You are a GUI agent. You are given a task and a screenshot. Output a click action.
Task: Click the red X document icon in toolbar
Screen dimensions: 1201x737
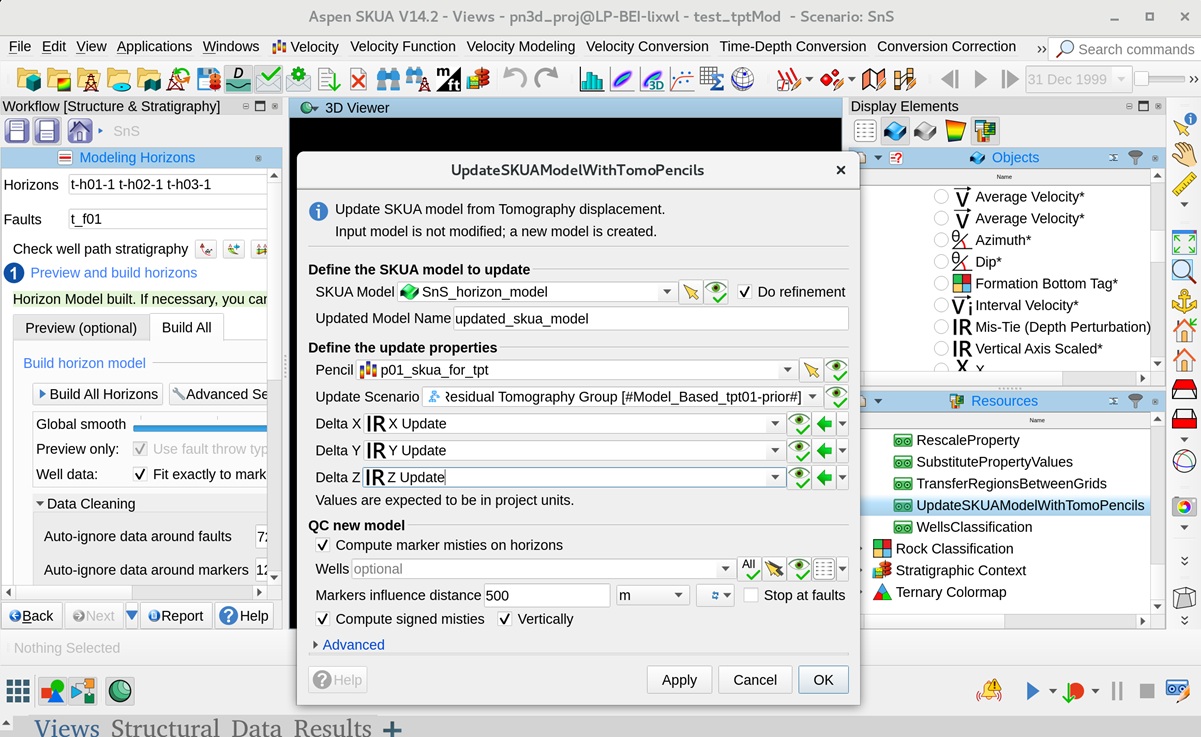pos(358,79)
